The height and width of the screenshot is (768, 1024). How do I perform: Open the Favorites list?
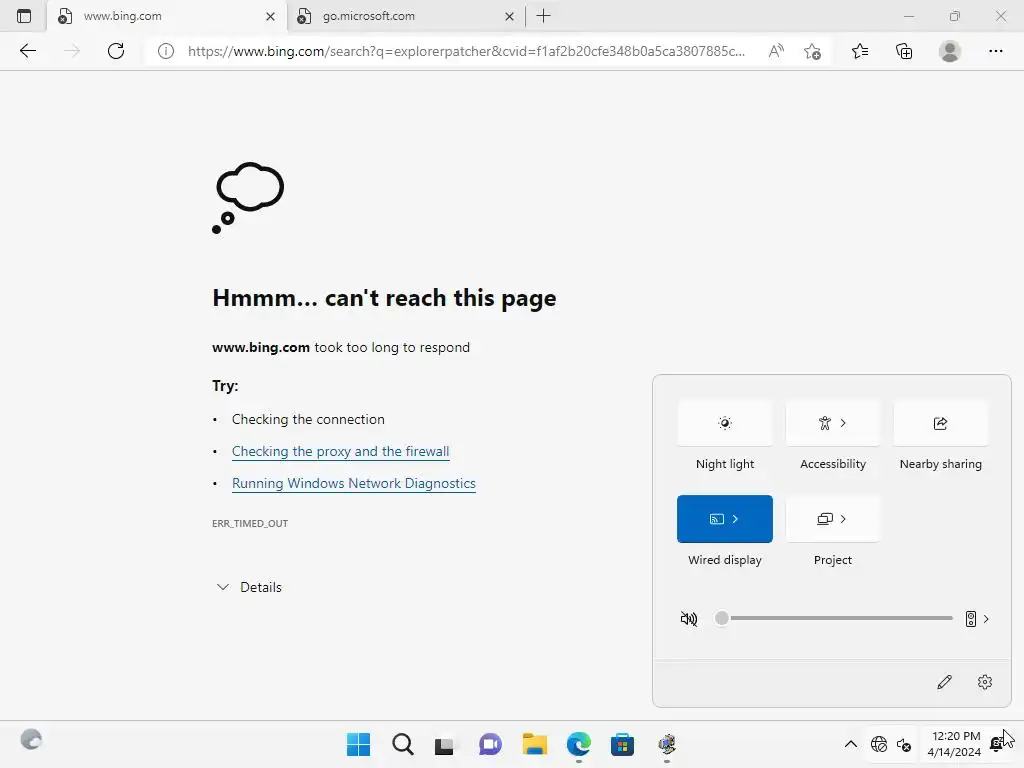(x=860, y=51)
